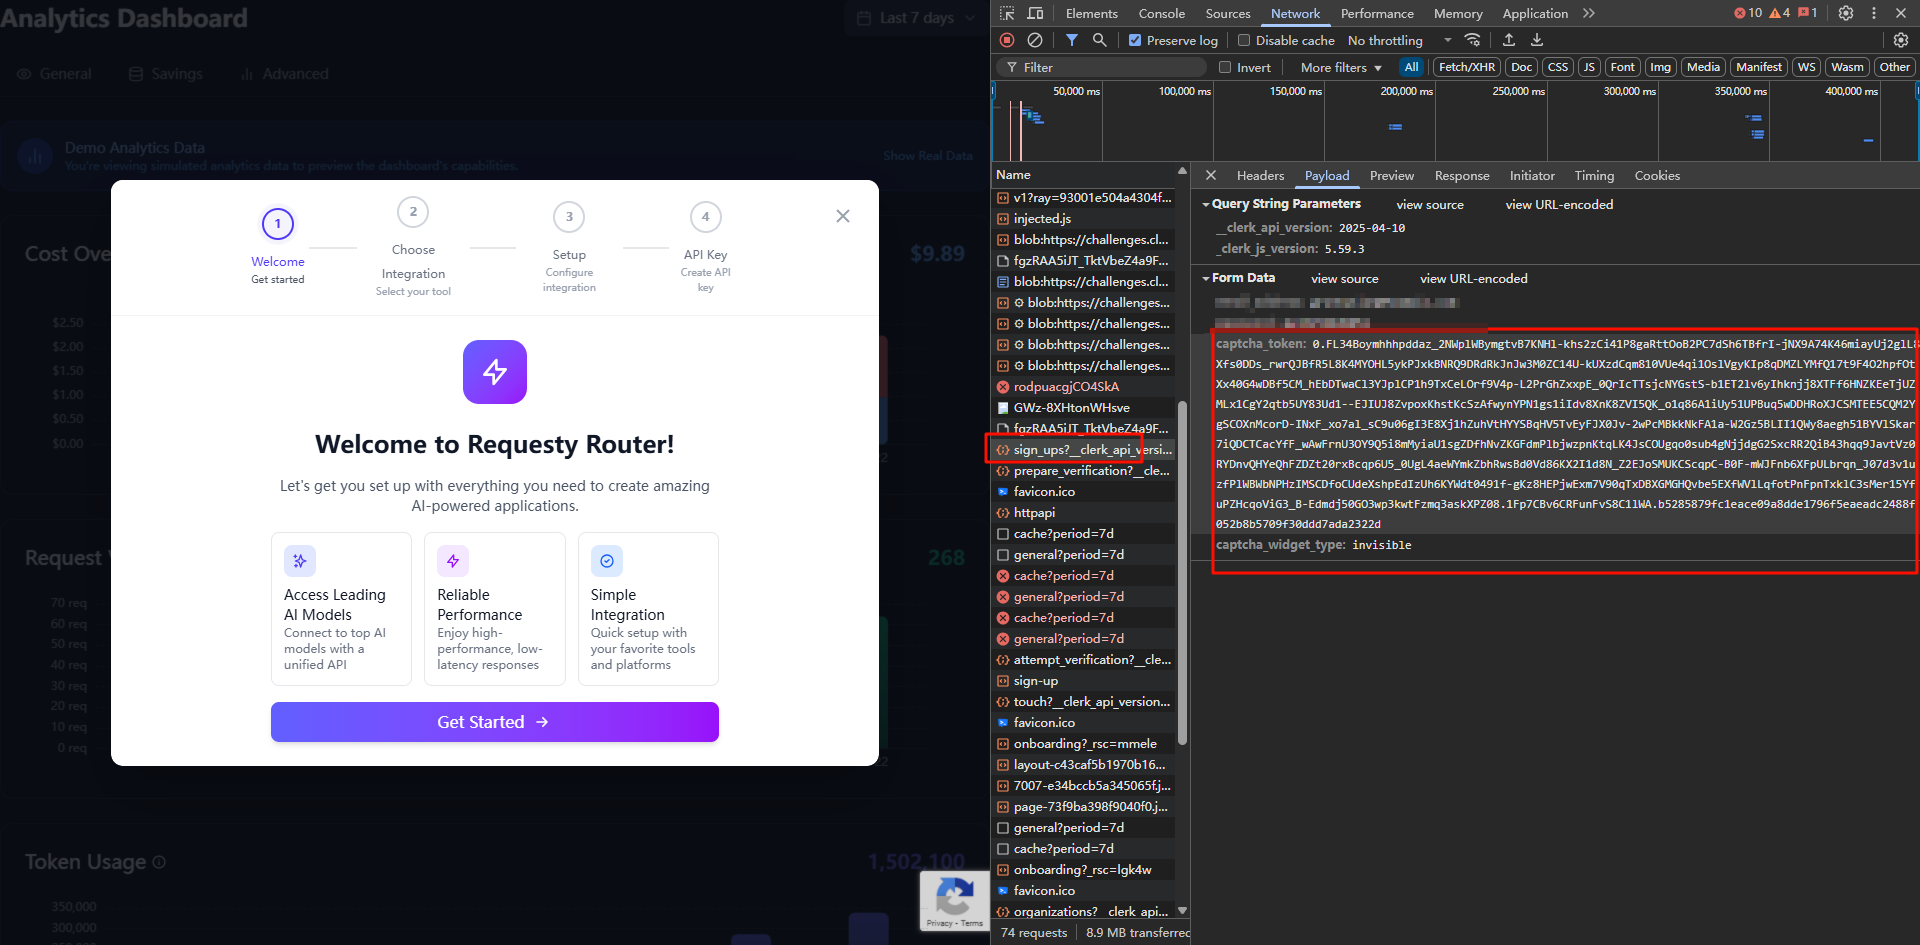
Task: Expand more DevTools tabs chevron
Action: [1589, 13]
